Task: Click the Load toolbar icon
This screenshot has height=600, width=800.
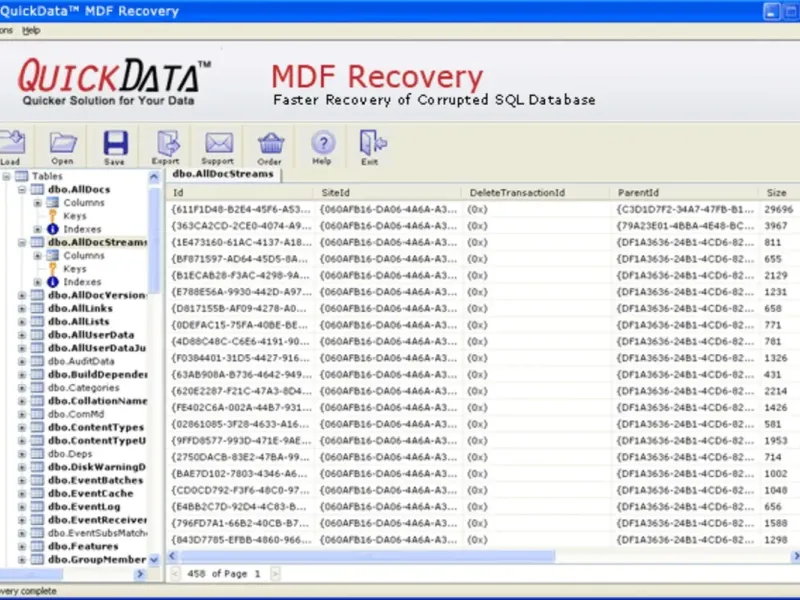Action: tap(12, 142)
